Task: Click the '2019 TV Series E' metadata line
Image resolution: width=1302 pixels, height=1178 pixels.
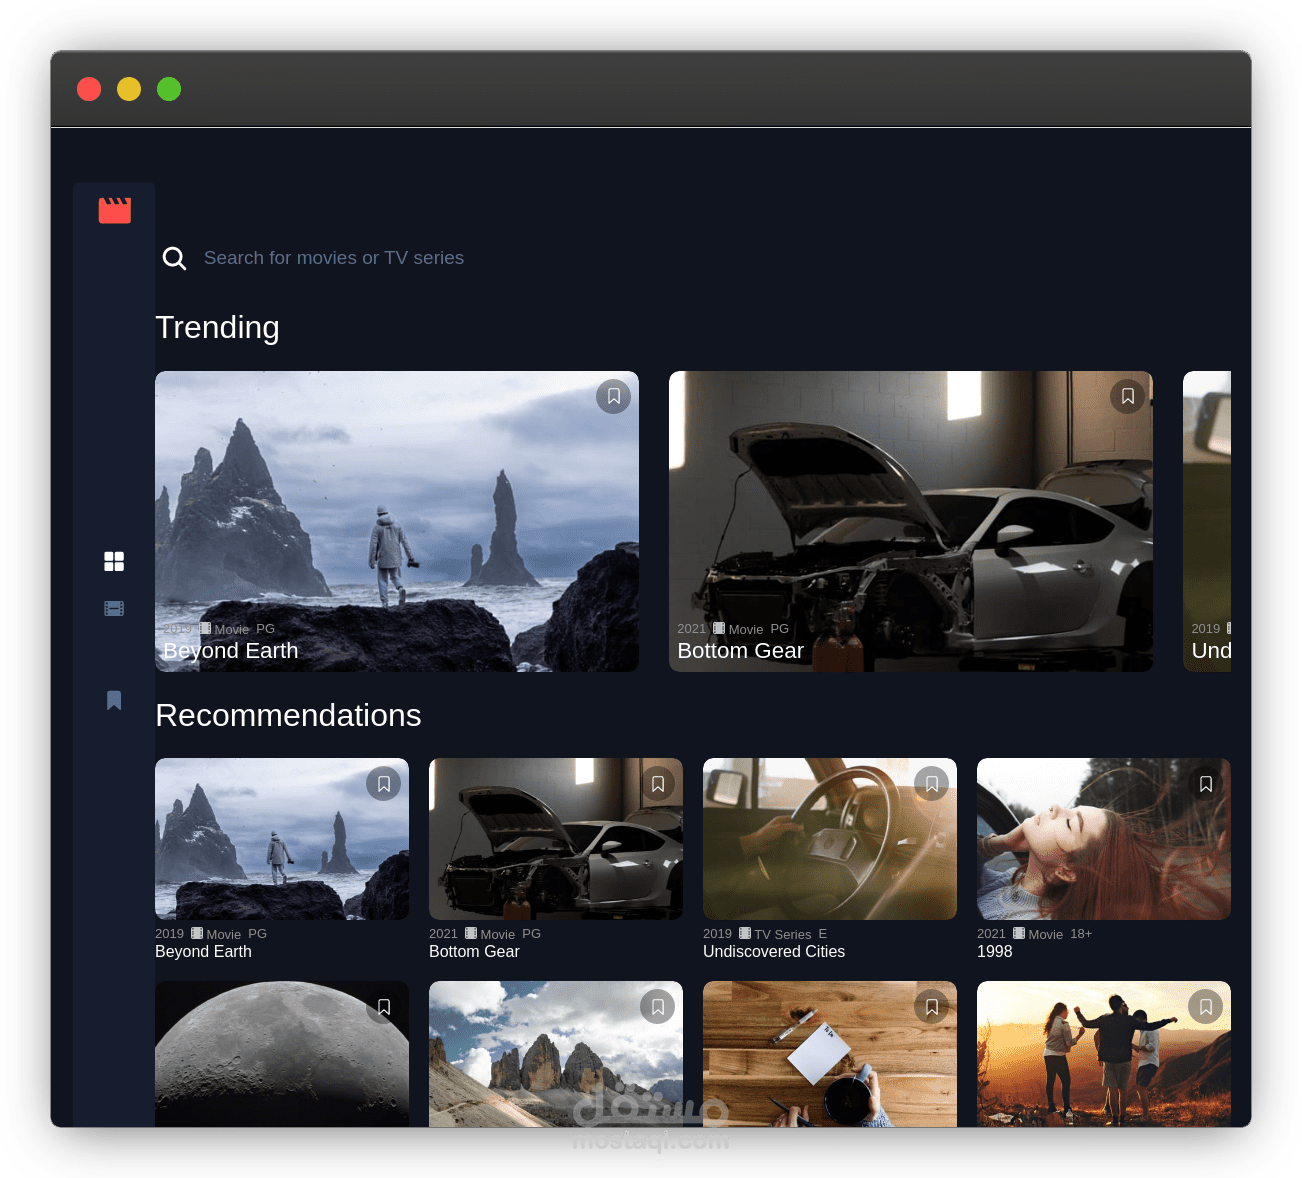Action: [x=765, y=934]
